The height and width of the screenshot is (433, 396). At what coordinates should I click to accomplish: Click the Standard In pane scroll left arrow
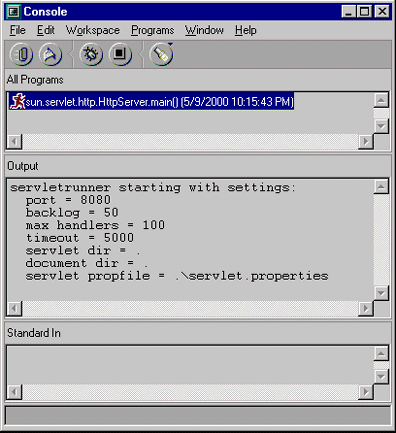(x=14, y=392)
